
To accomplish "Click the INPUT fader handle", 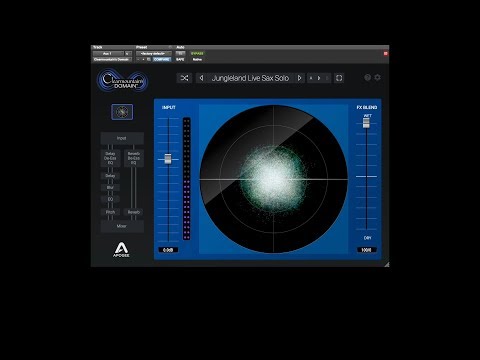I will [x=168, y=159].
